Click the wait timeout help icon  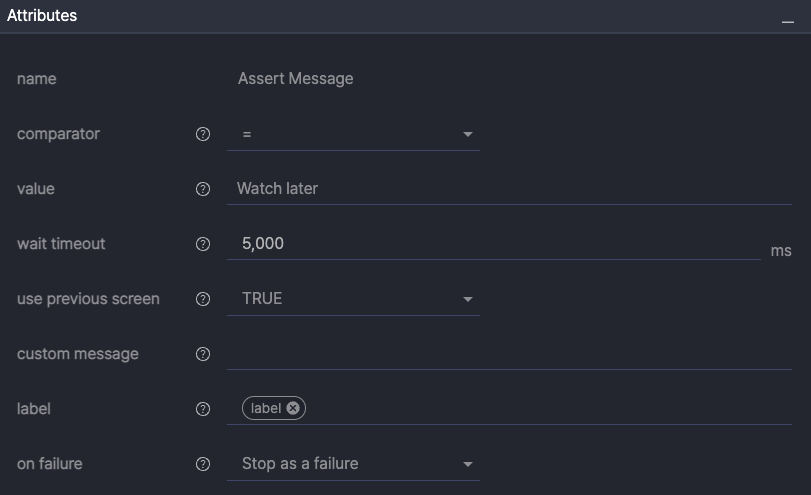[203, 244]
